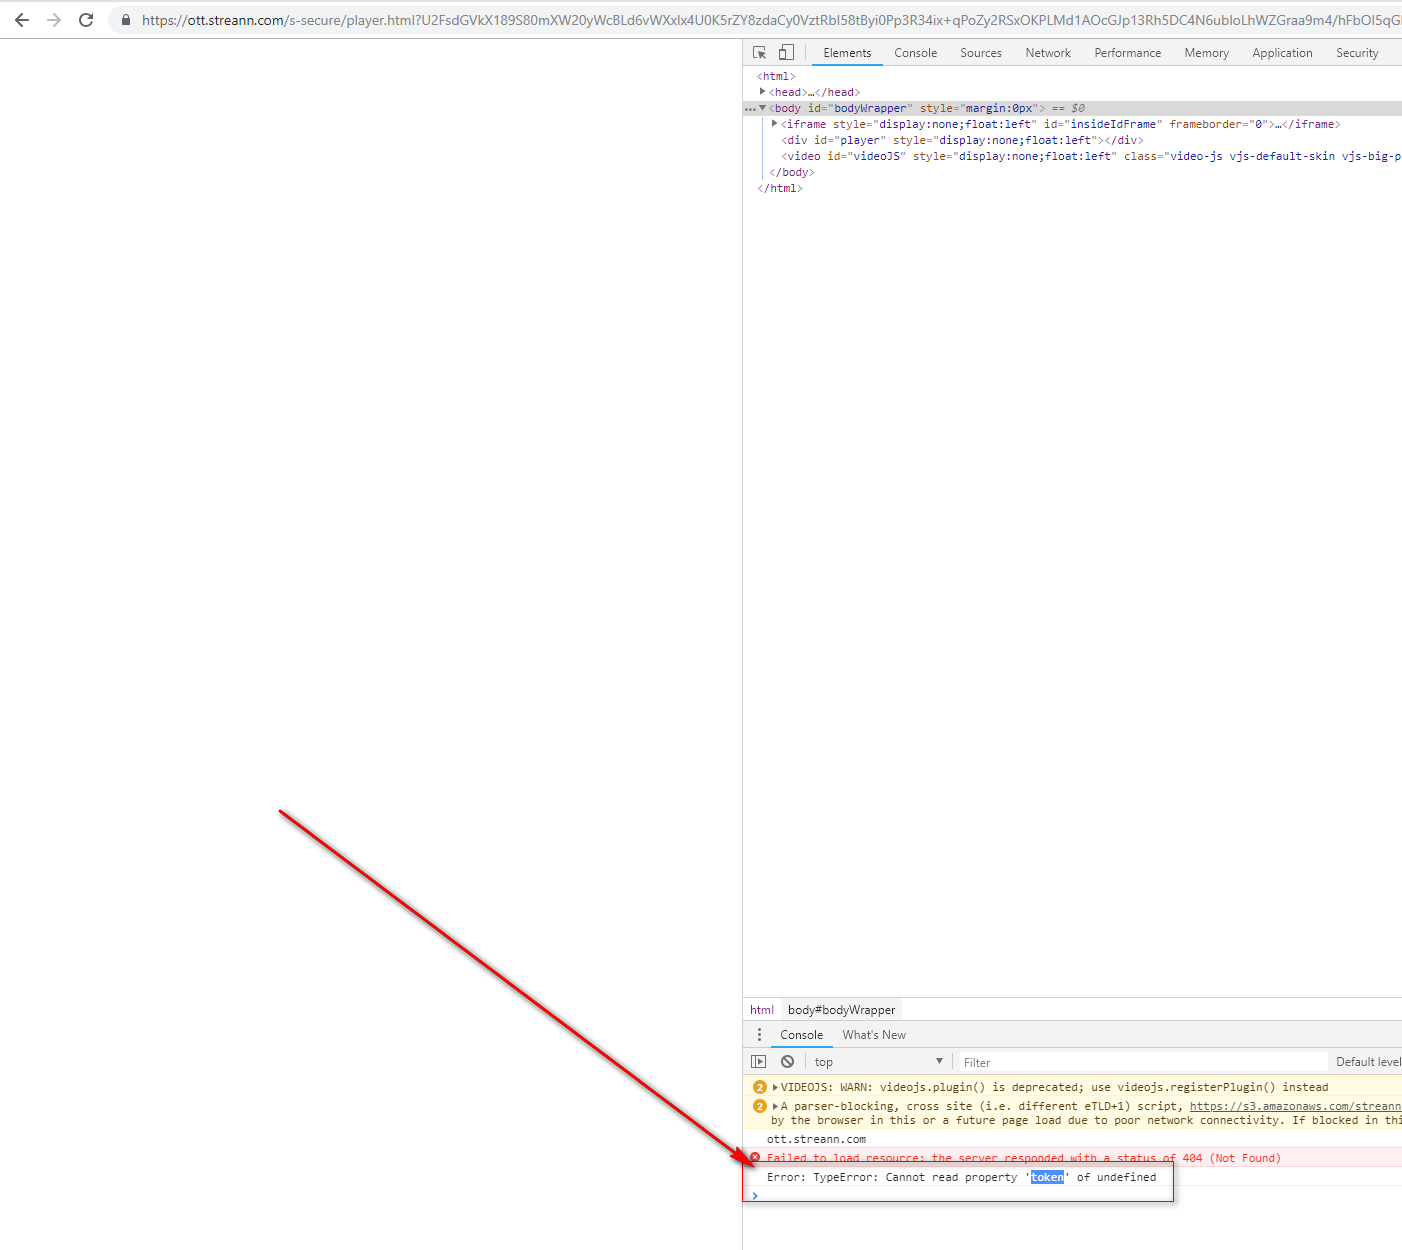This screenshot has width=1402, height=1250.
Task: Activate the inspect element picker tool
Action: click(x=760, y=53)
